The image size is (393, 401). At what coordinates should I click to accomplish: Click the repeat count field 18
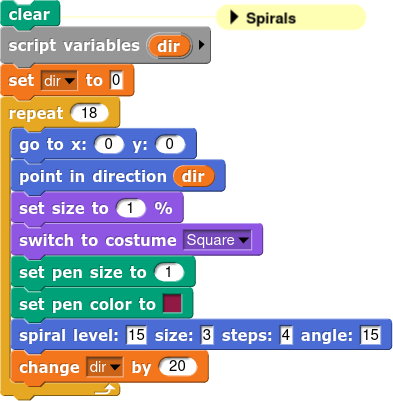pos(89,113)
